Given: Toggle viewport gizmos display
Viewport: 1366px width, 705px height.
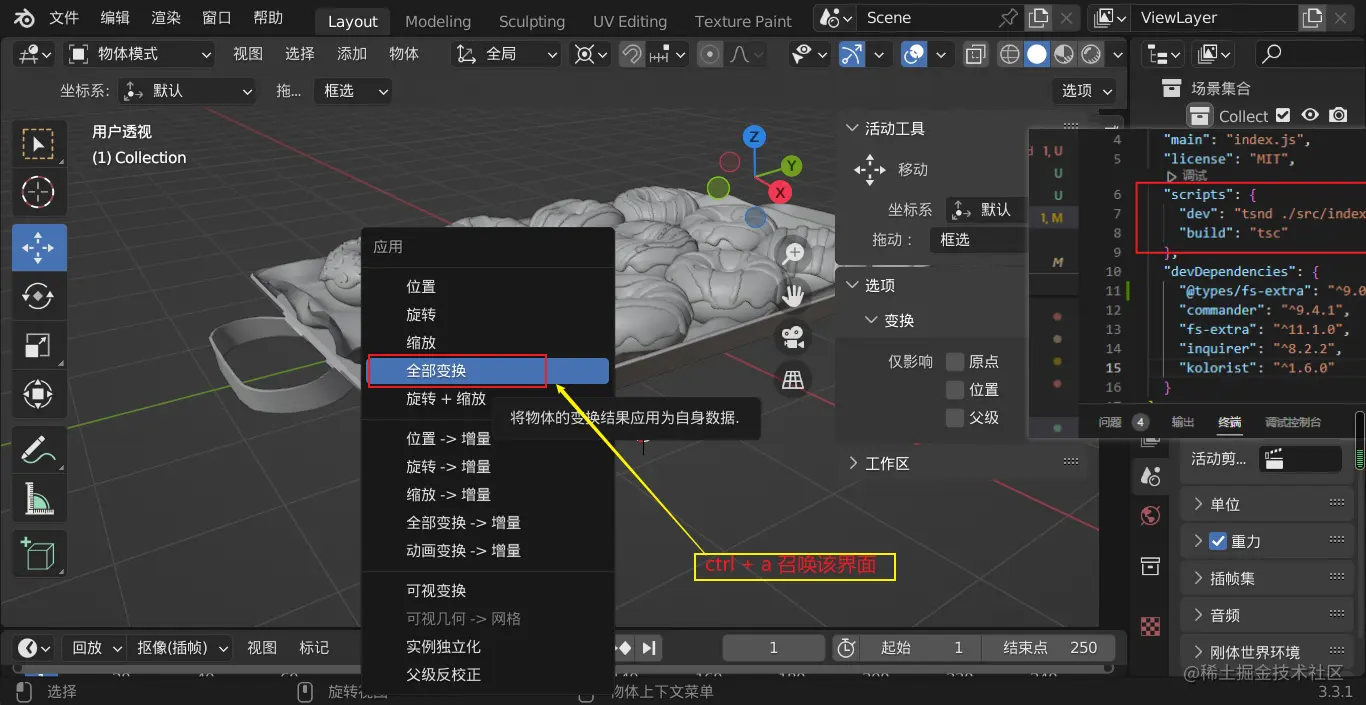Looking at the screenshot, I should [852, 54].
